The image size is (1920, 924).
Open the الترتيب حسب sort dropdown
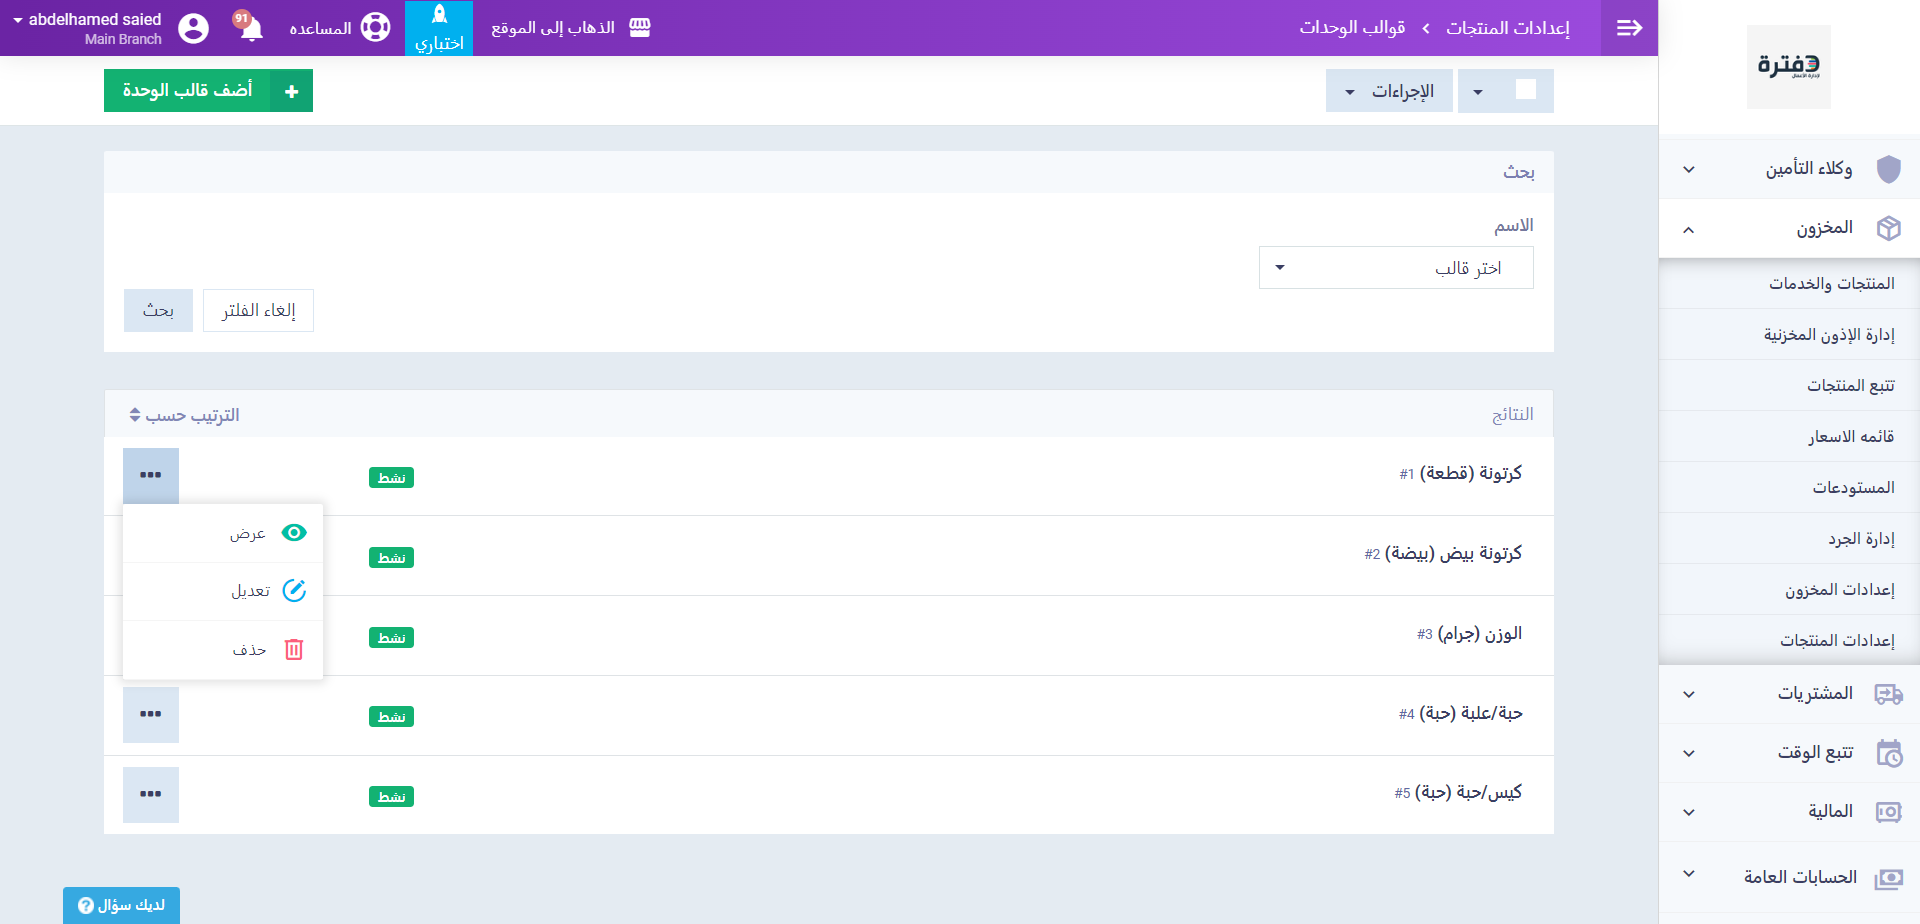(184, 415)
